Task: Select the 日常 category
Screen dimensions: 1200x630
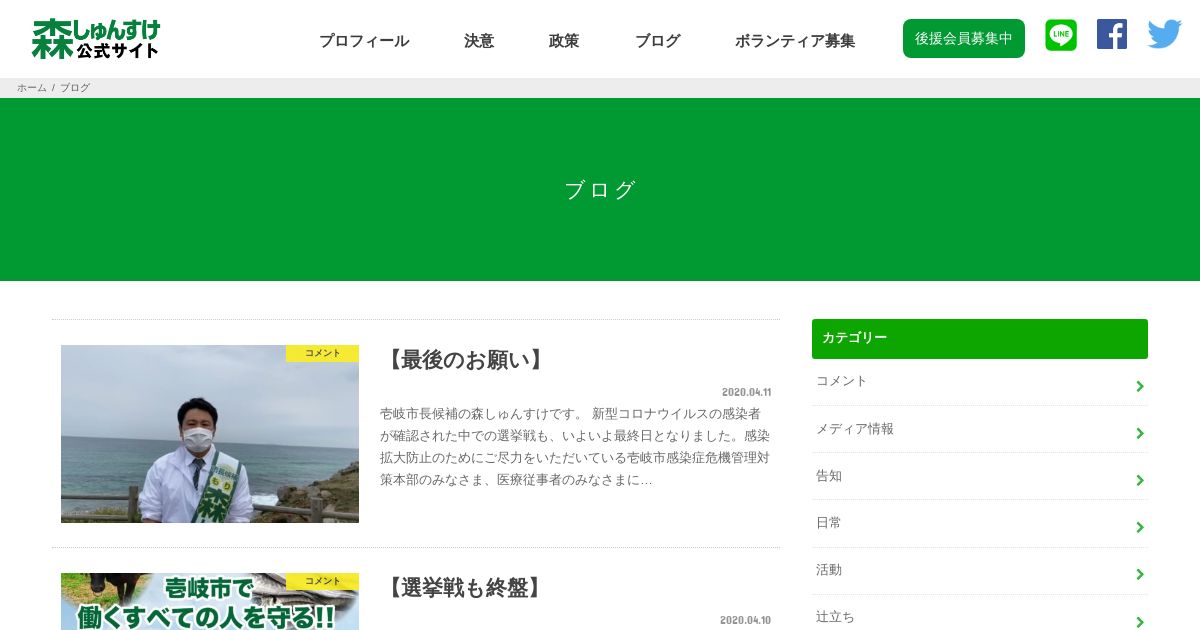Action: coord(980,523)
